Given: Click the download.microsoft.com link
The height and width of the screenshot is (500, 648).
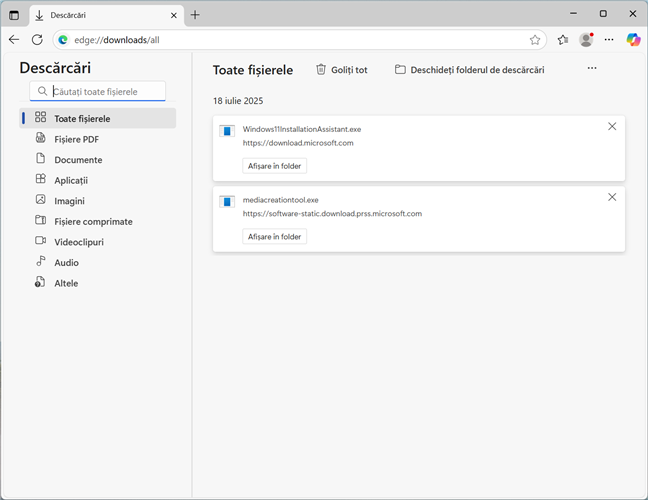Looking at the screenshot, I should [x=298, y=143].
